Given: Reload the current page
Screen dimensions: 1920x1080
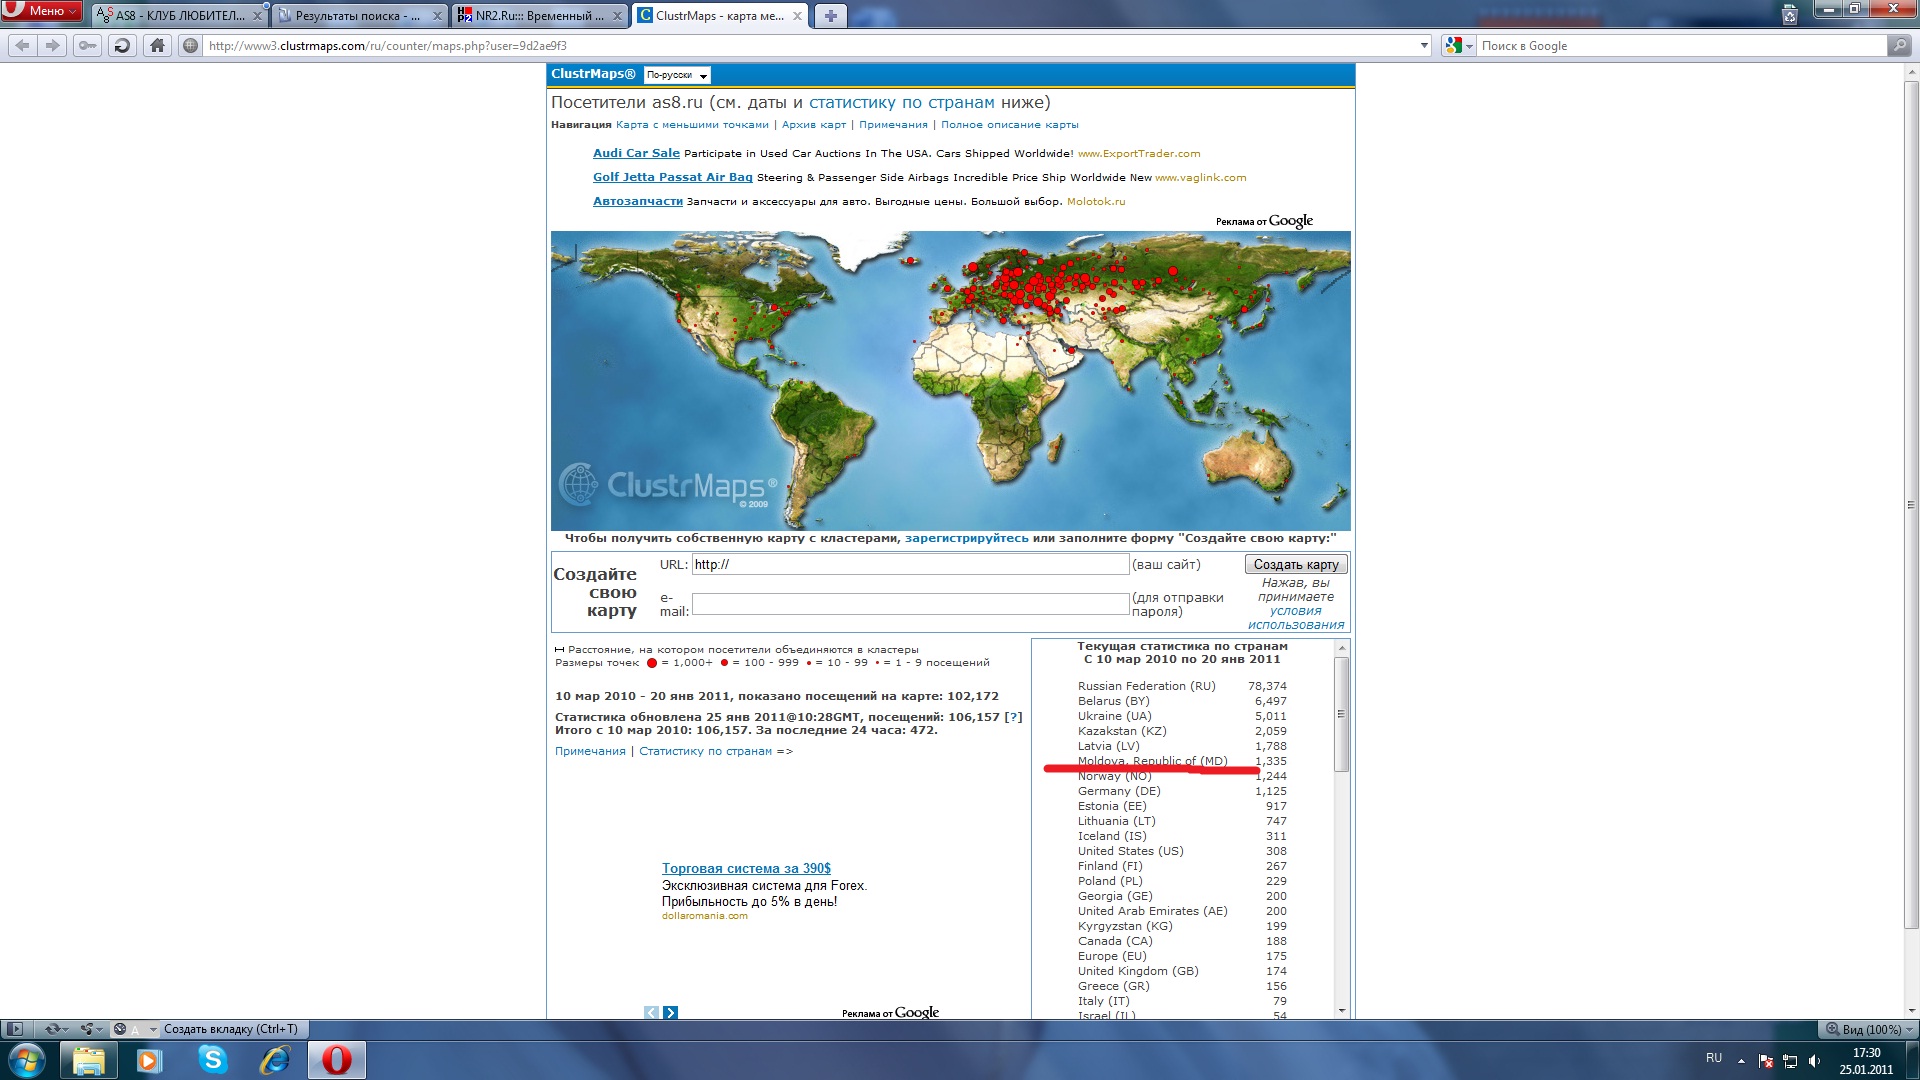Looking at the screenshot, I should coord(122,45).
